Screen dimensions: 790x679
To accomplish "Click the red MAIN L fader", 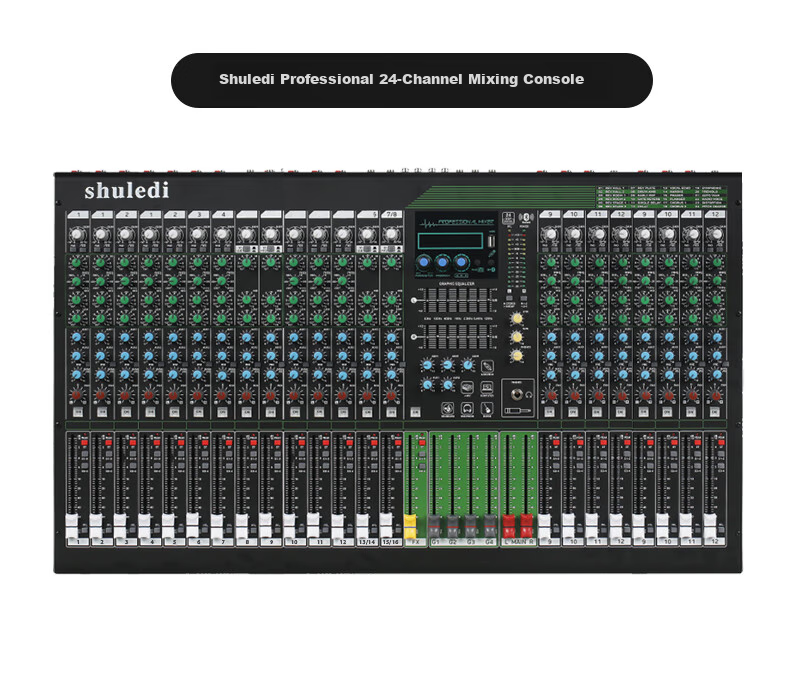I will click(x=509, y=526).
